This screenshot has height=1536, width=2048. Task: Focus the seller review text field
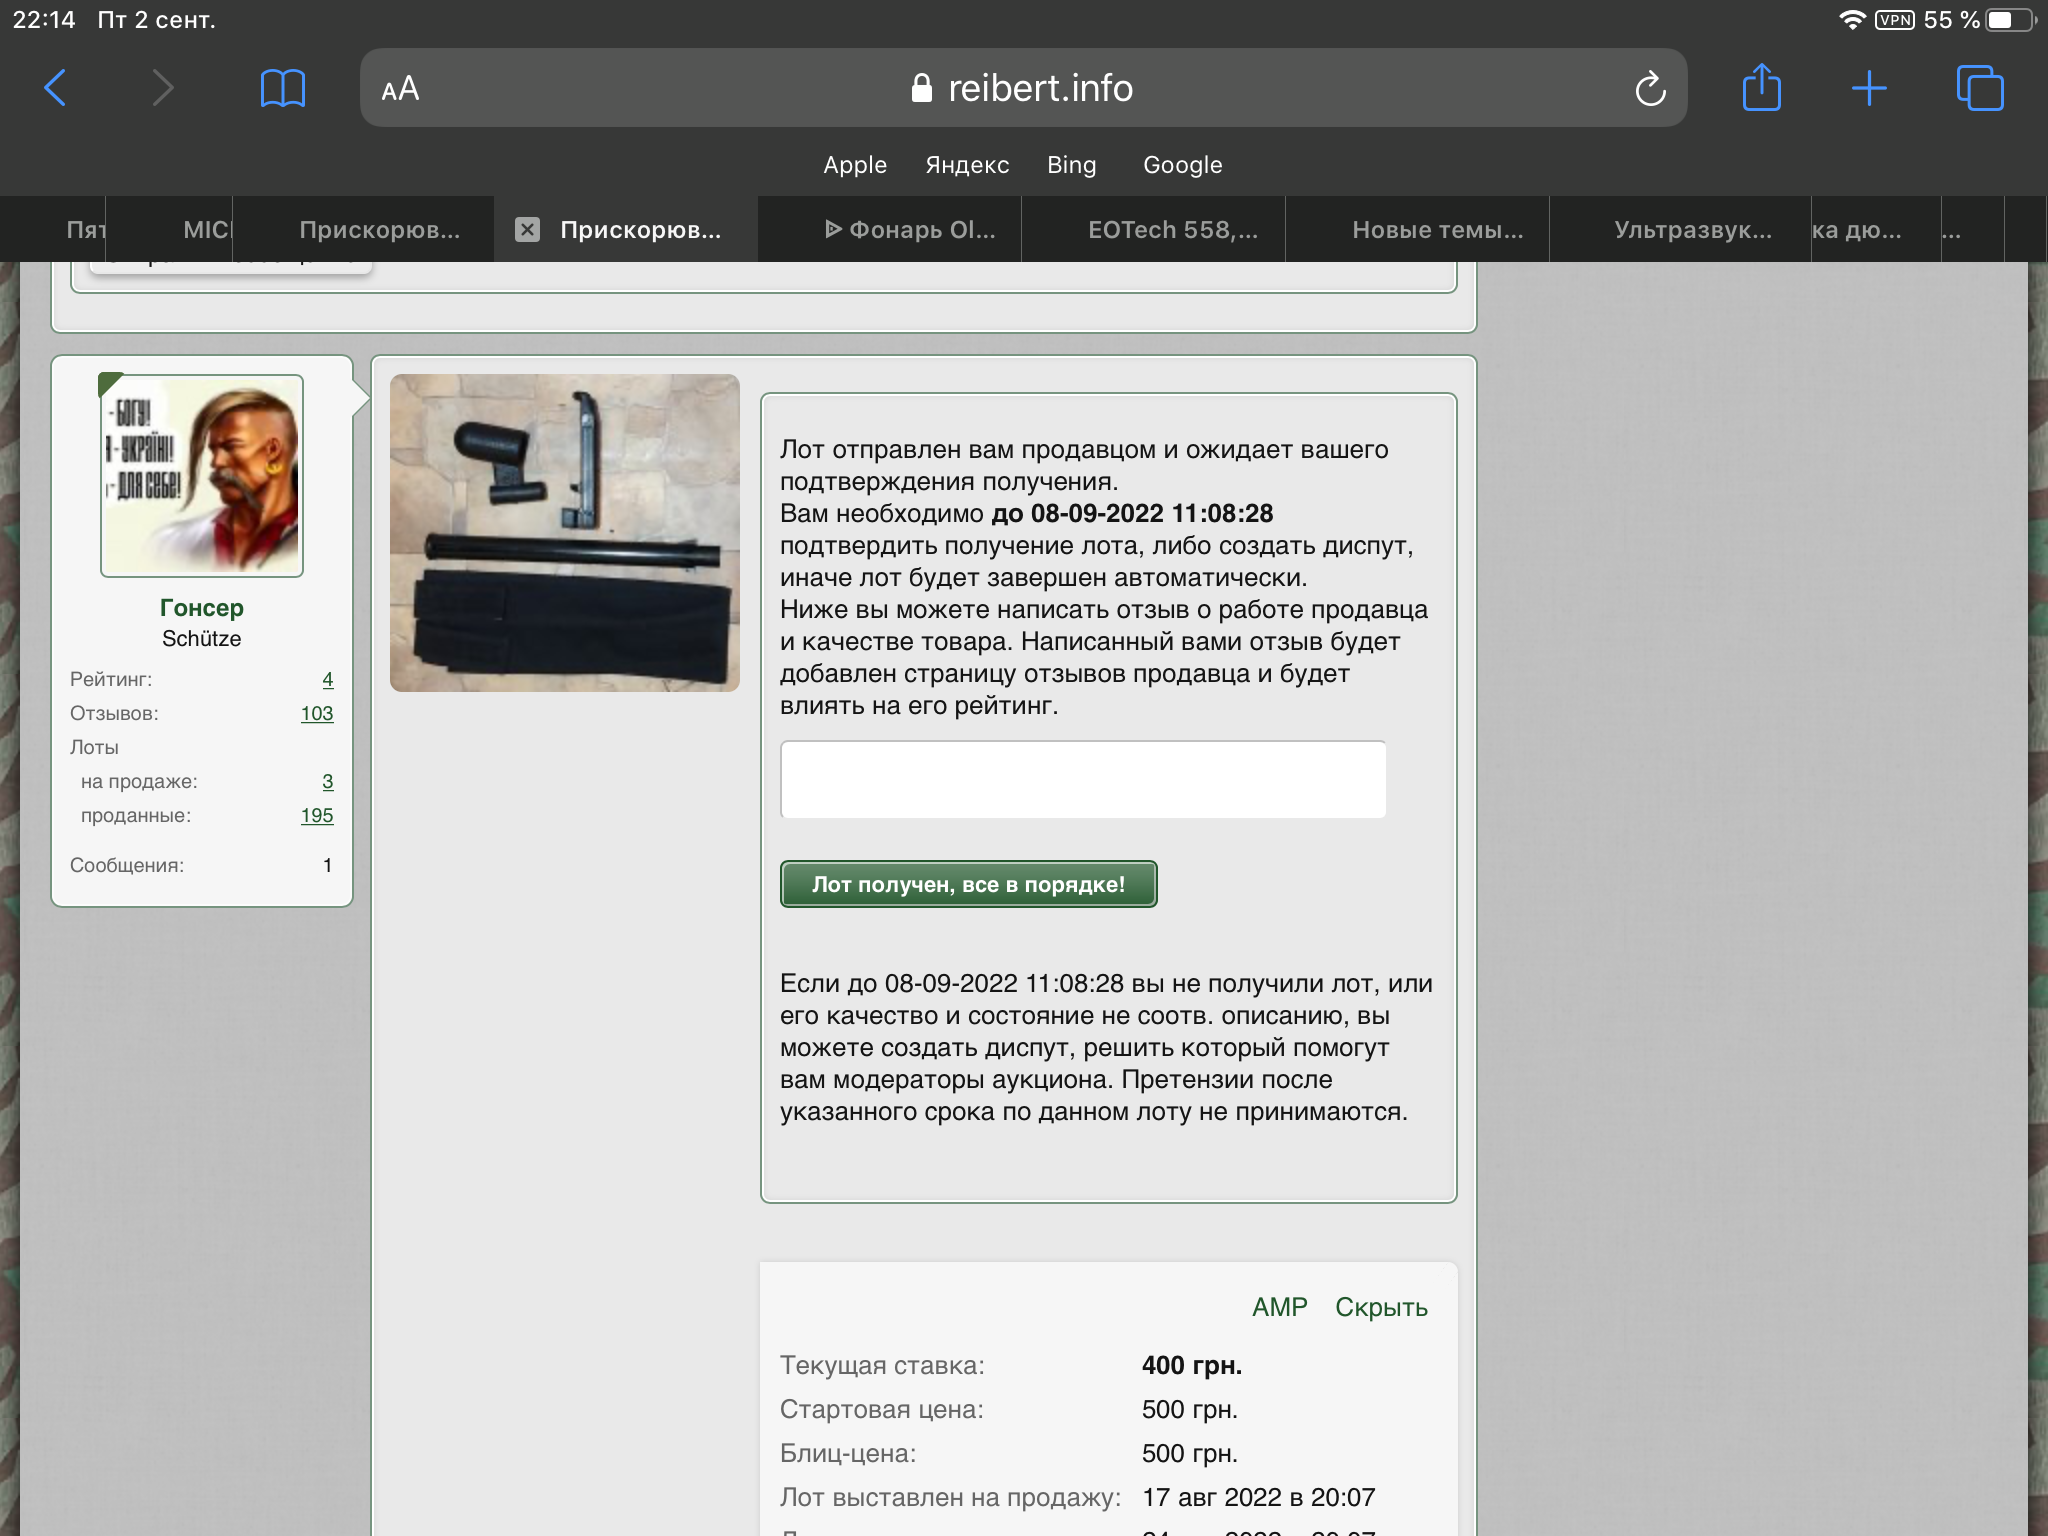1082,779
